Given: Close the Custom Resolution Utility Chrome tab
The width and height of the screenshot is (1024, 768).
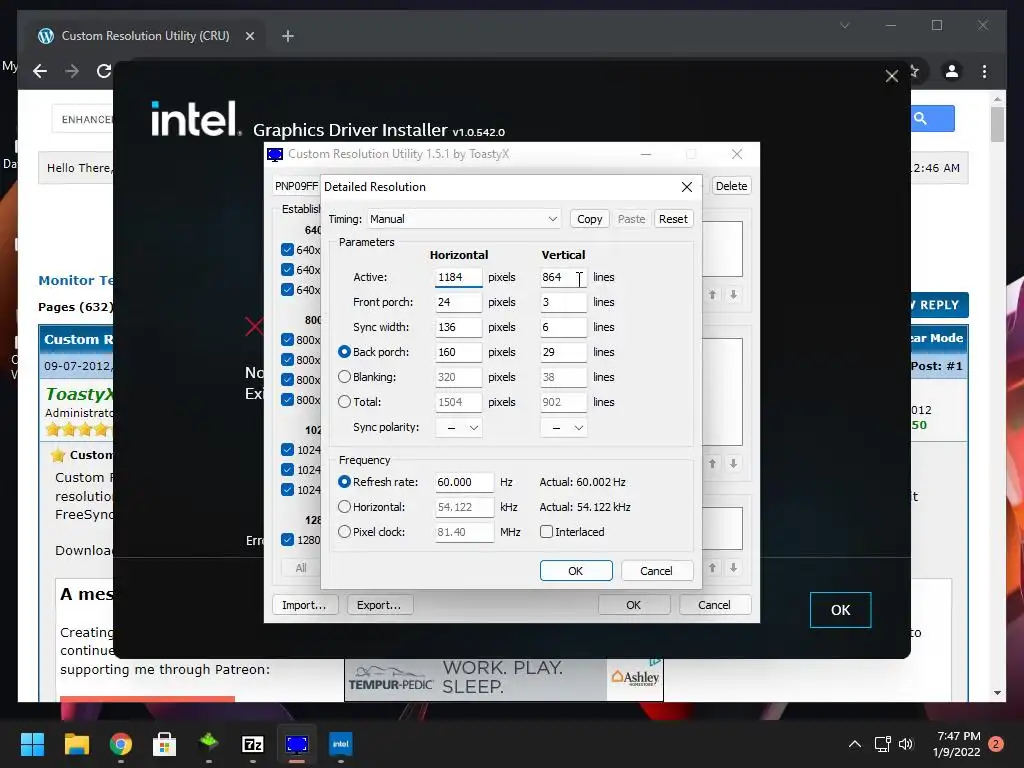Looking at the screenshot, I should click(249, 36).
